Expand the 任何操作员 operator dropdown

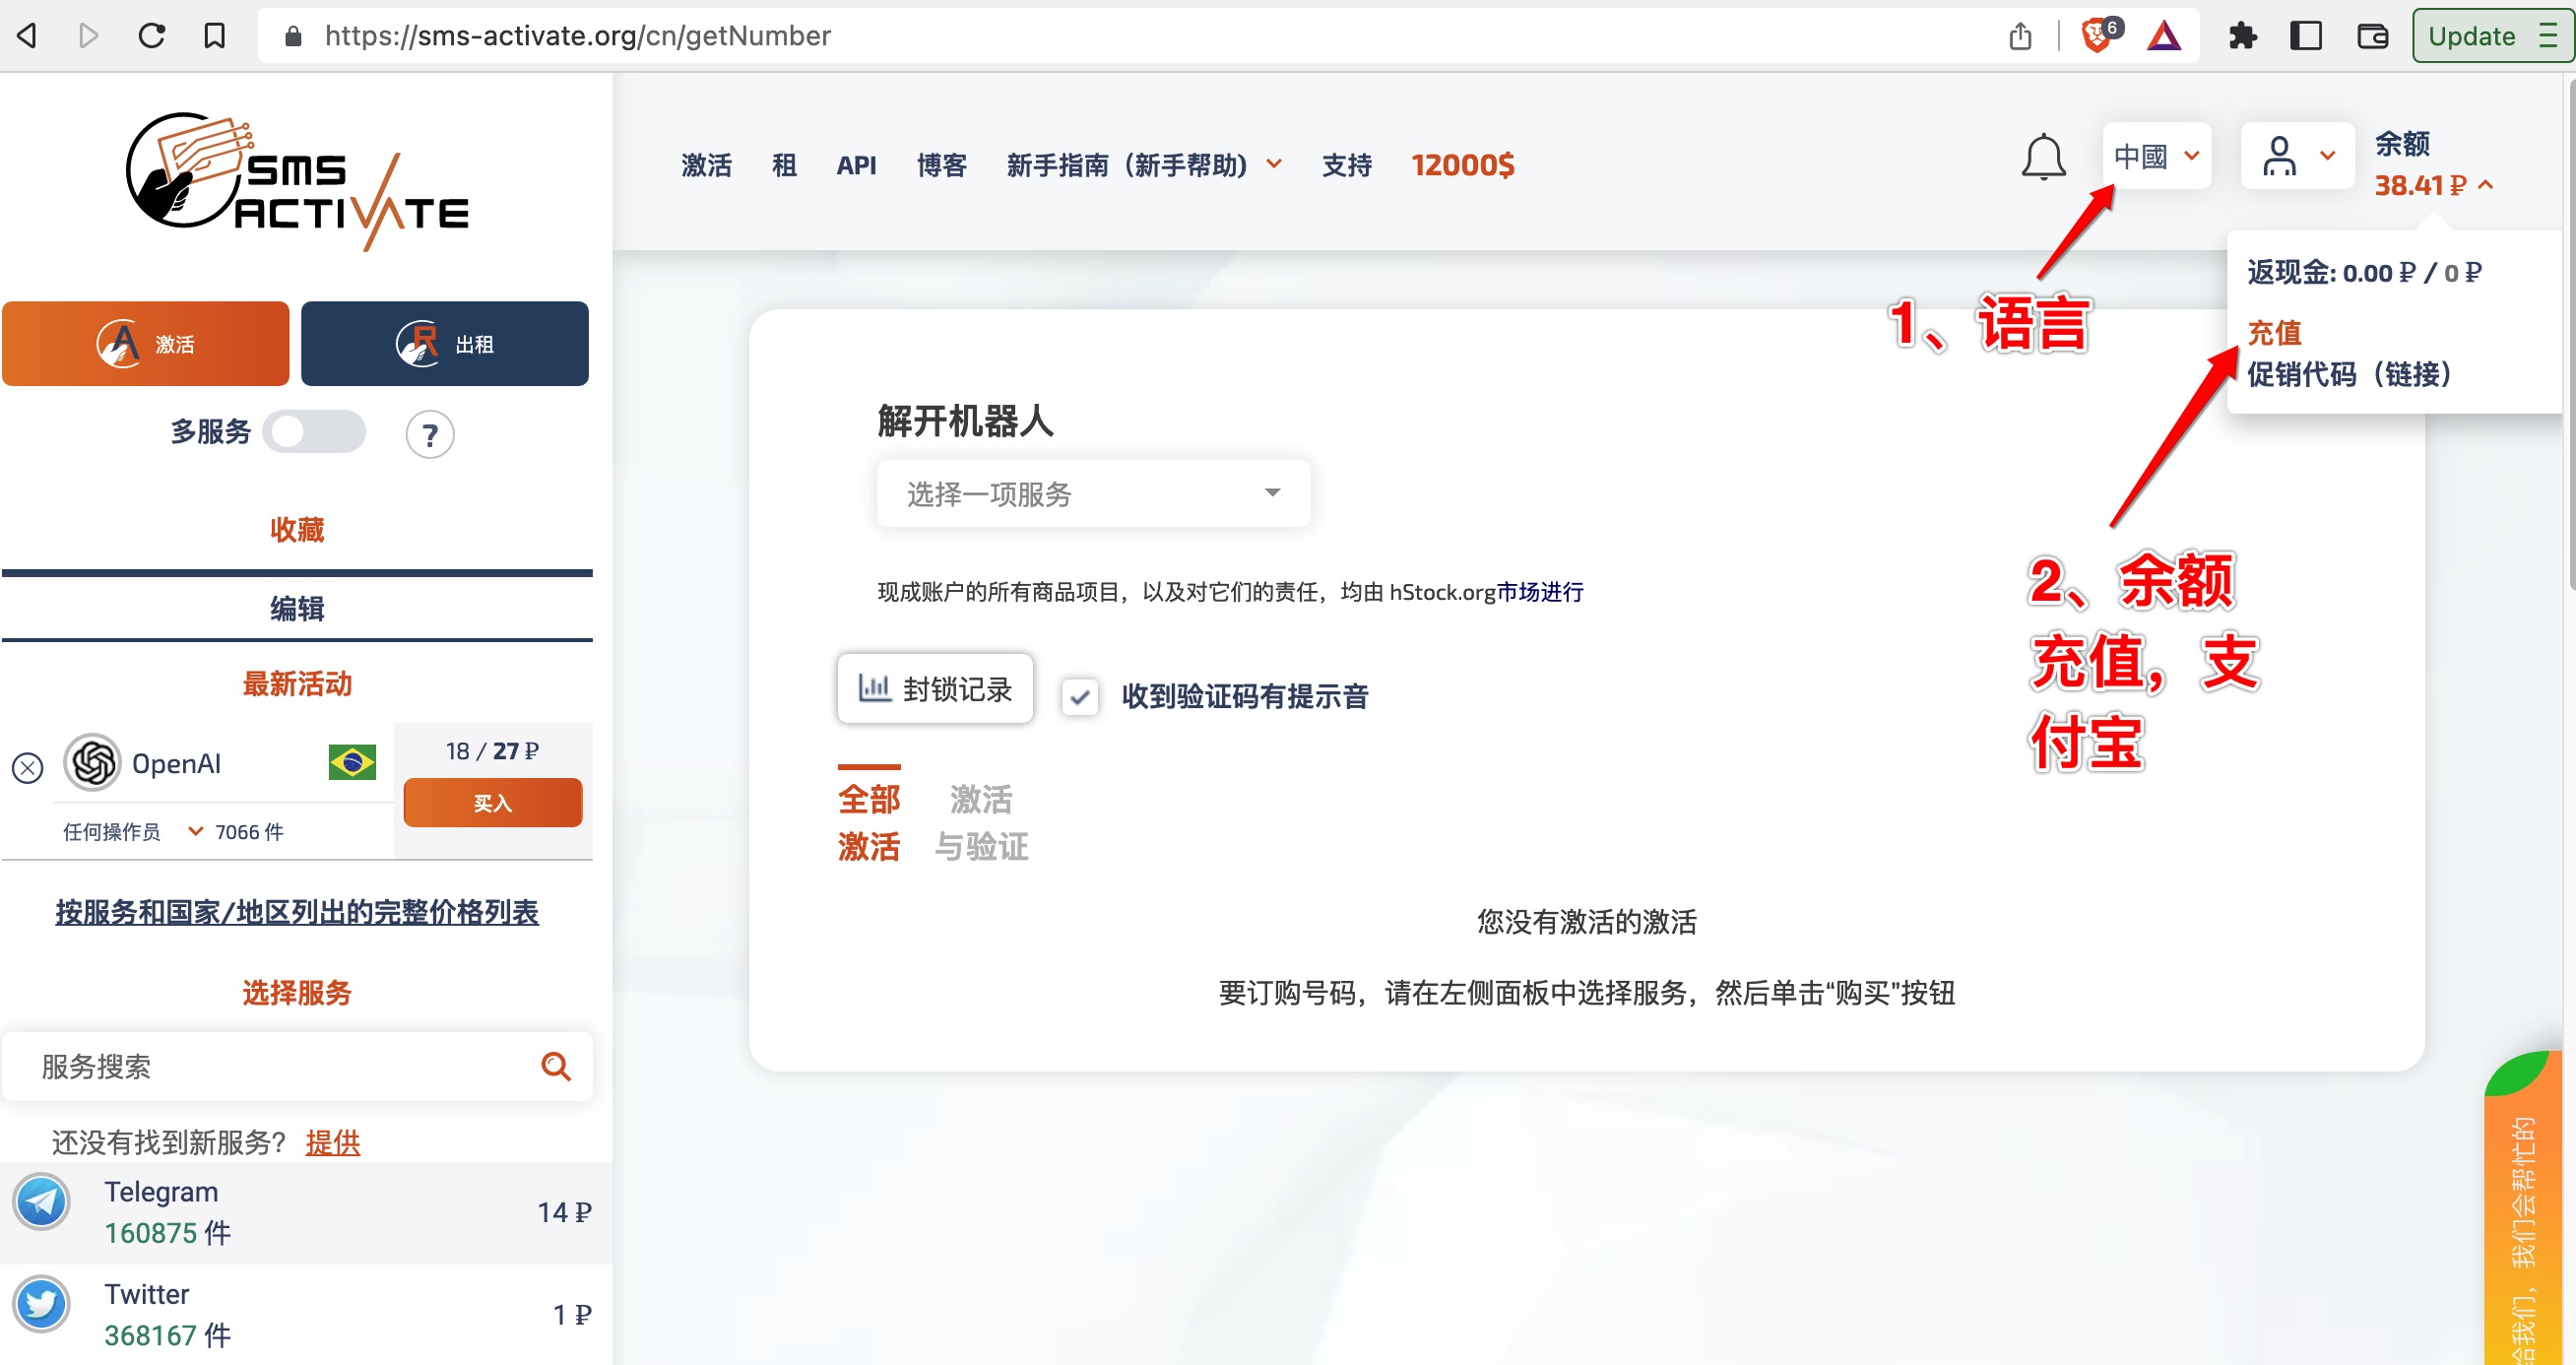[133, 832]
